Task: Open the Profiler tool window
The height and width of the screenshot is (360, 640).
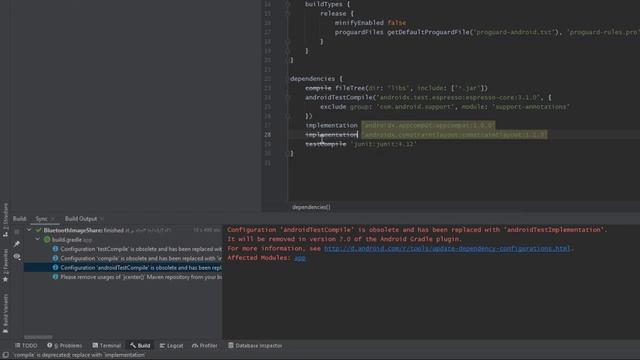Action: 204,346
